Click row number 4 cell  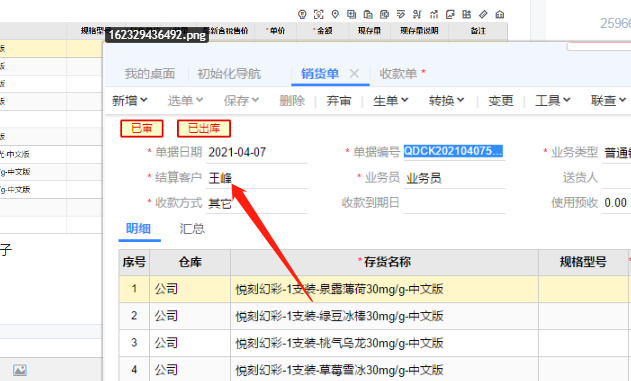(x=134, y=369)
